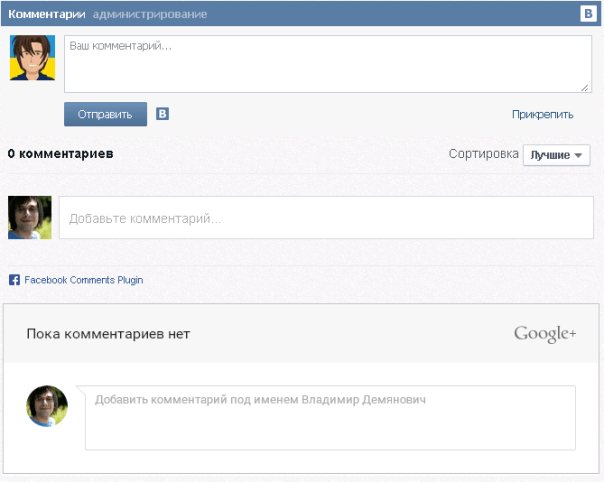
Task: Click the VK icon next to Отправить
Action: click(163, 114)
